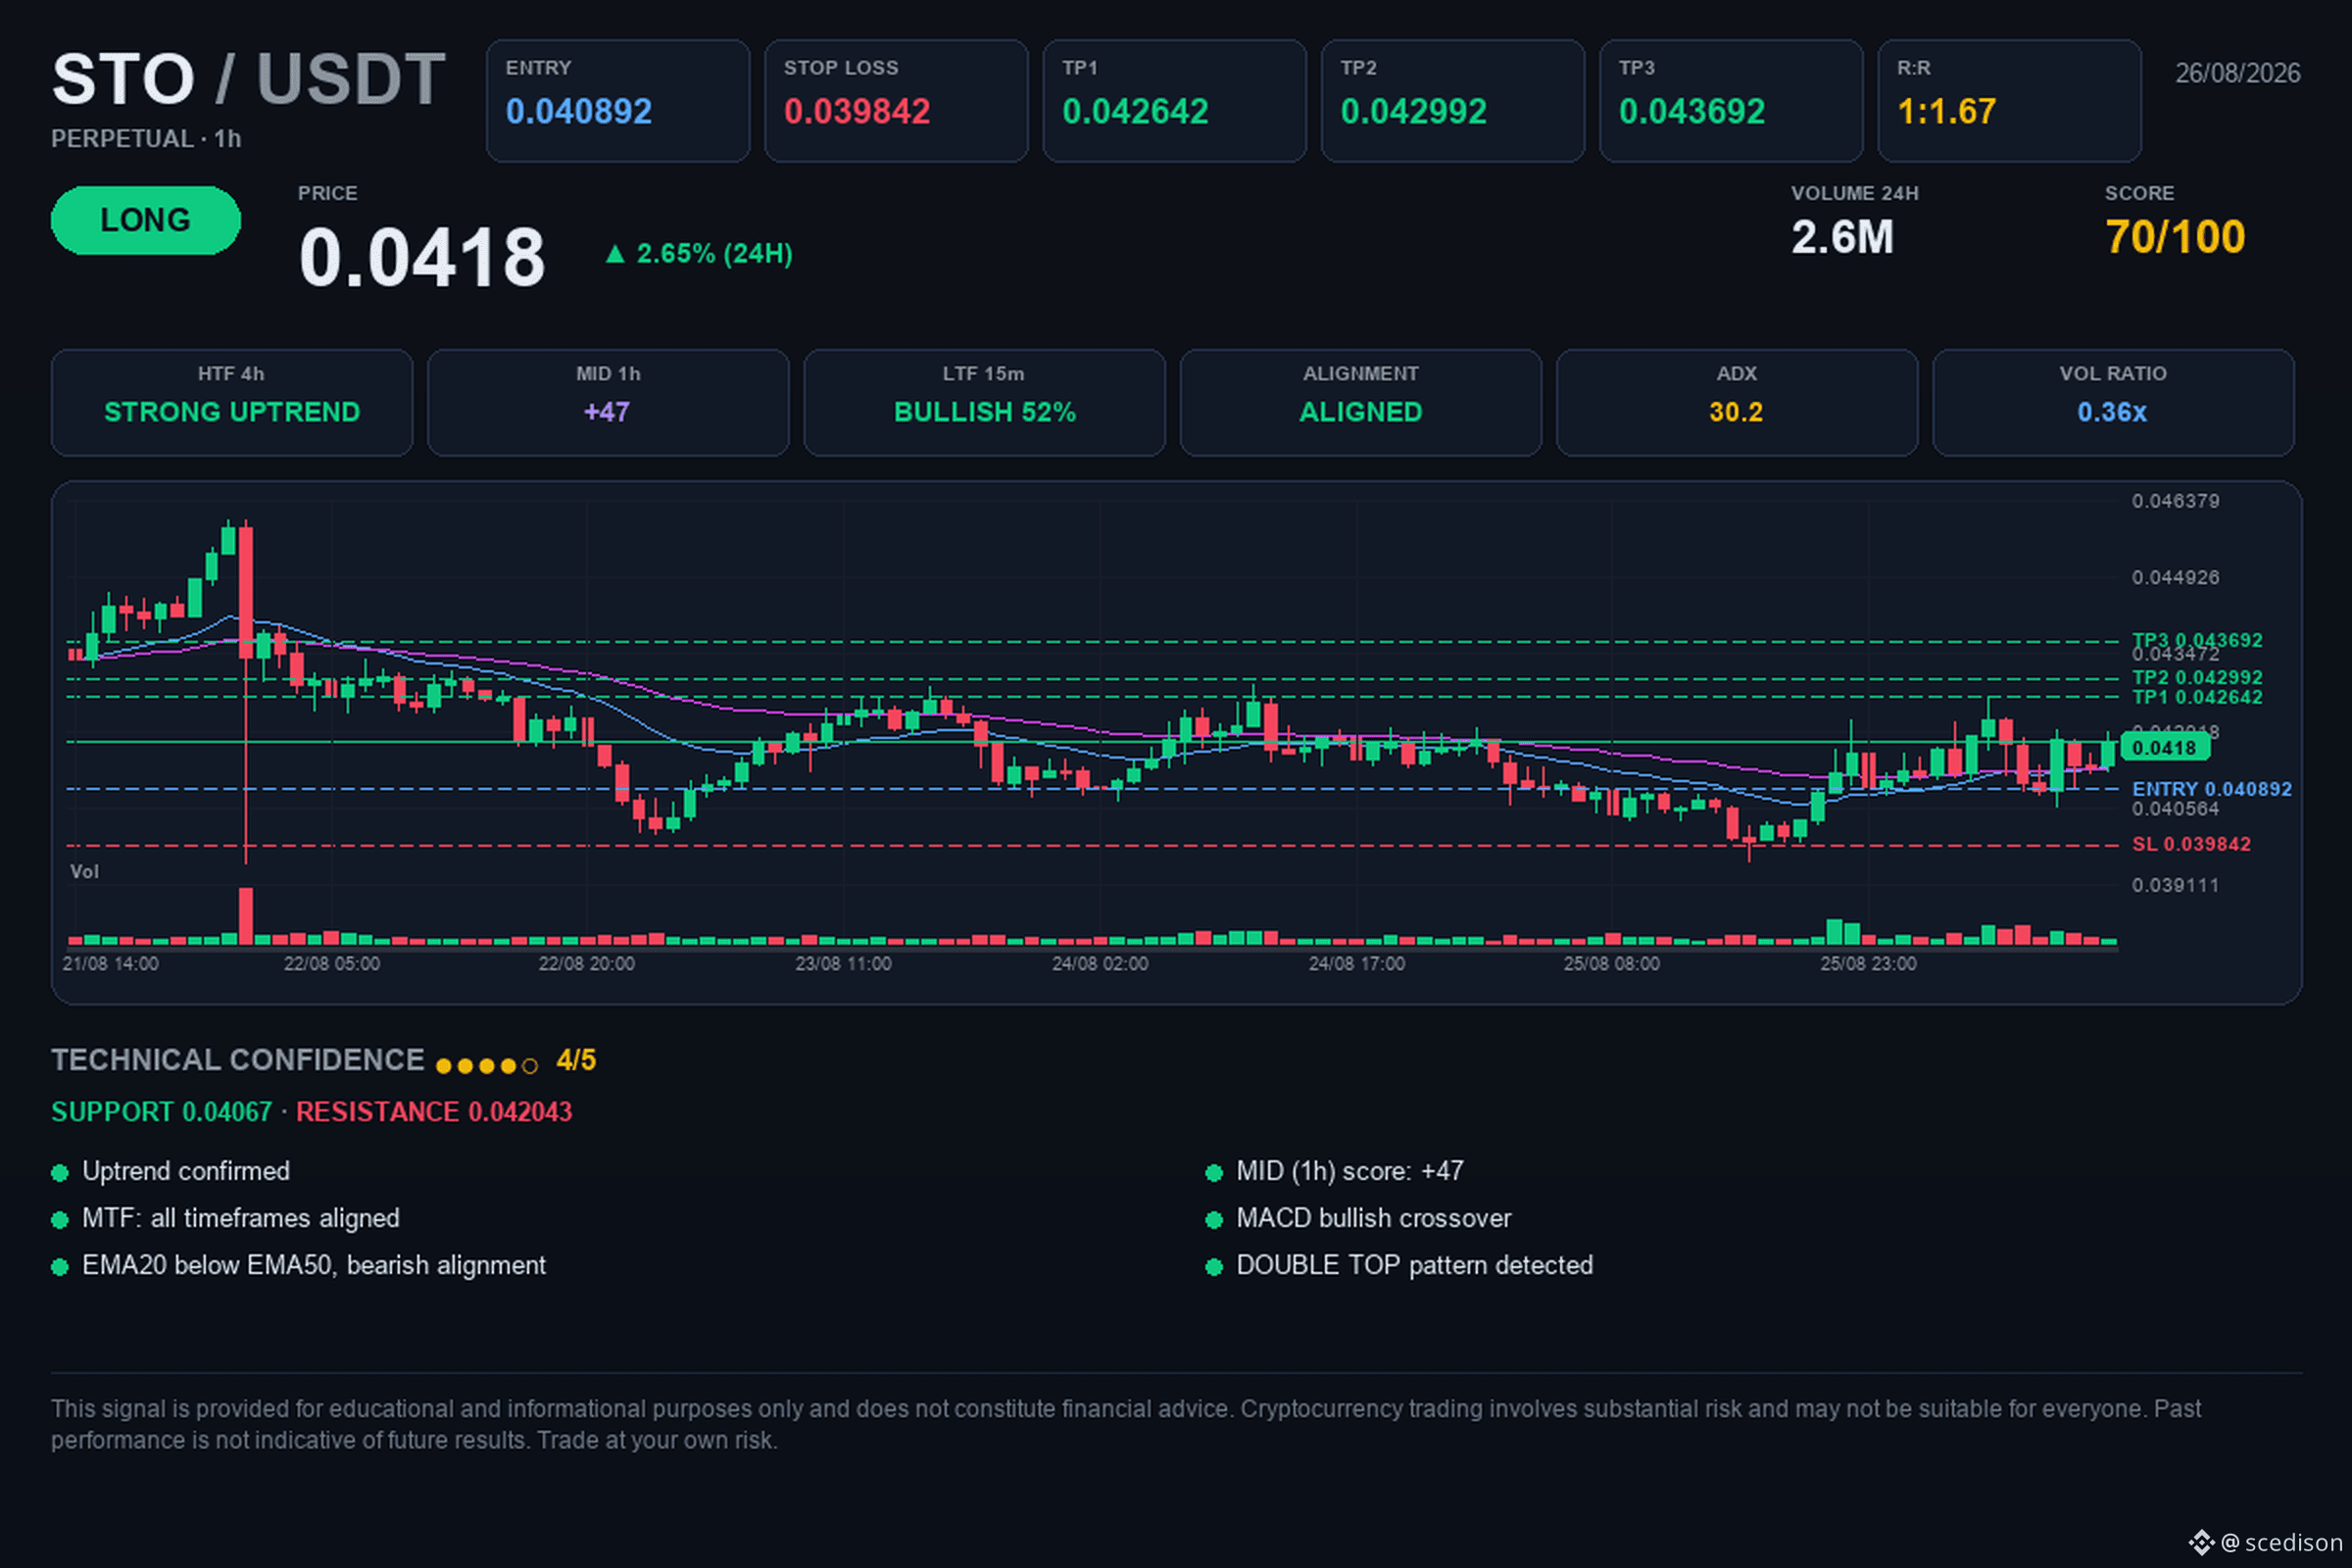Click the ENTRY 0.040892 chart line label
2352x1568 pixels.
click(x=2212, y=788)
